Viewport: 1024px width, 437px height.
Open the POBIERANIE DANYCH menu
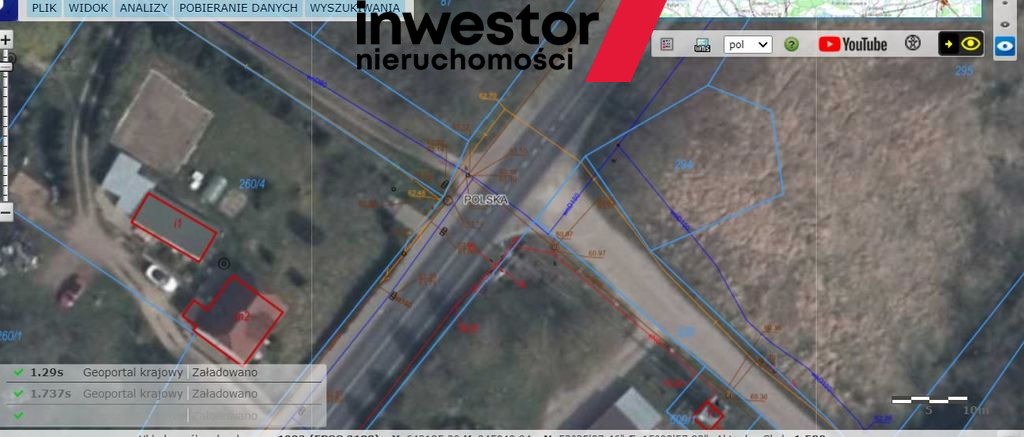pos(238,8)
